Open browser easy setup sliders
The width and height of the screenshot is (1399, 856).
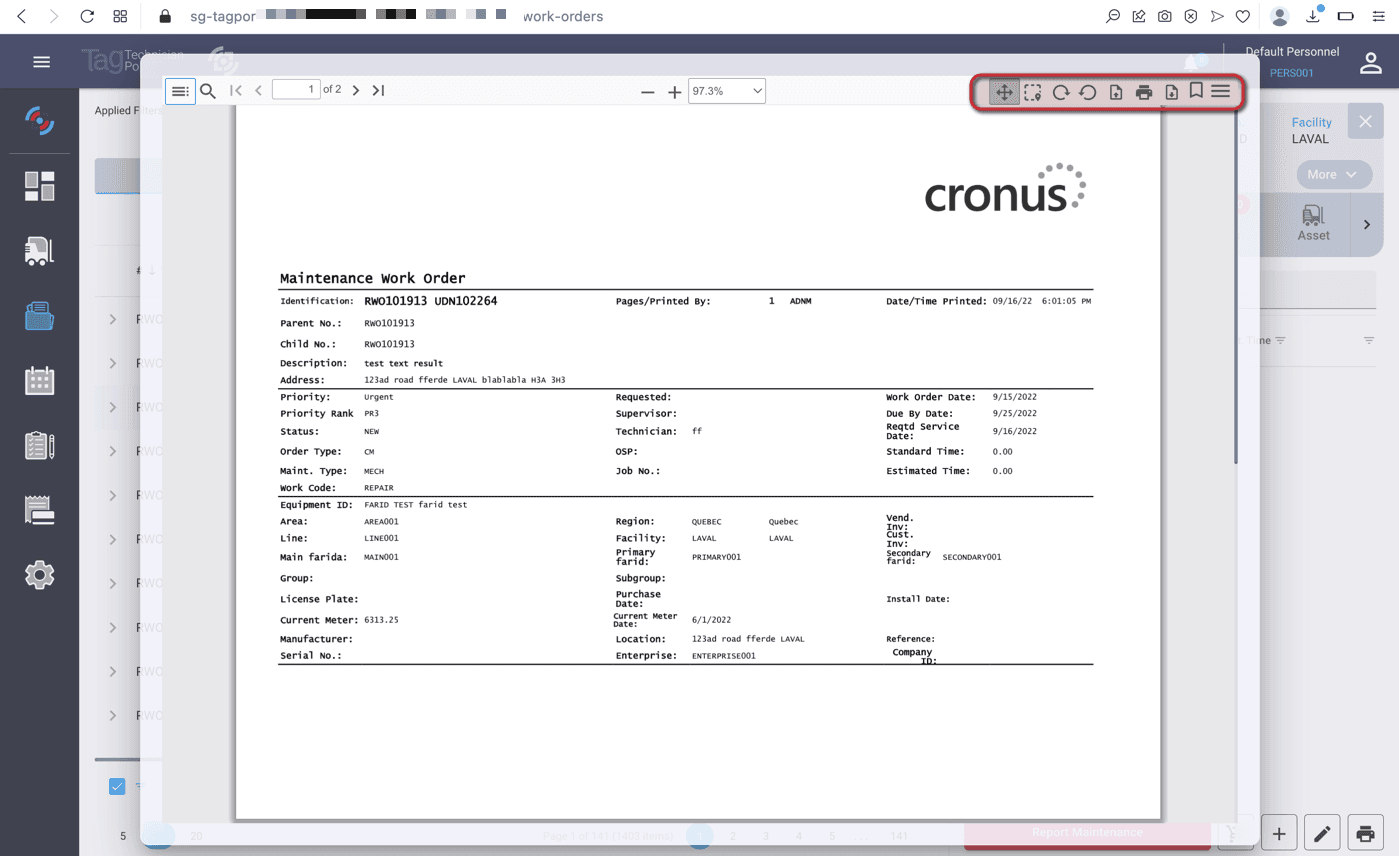[1379, 16]
